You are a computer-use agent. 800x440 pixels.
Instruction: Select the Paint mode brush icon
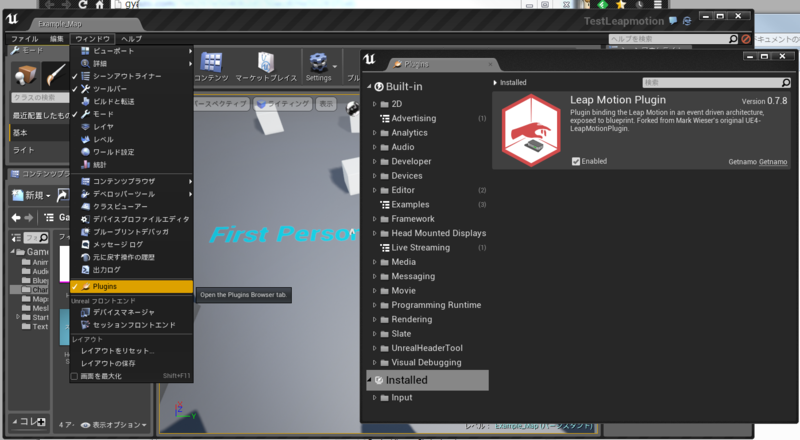click(55, 76)
